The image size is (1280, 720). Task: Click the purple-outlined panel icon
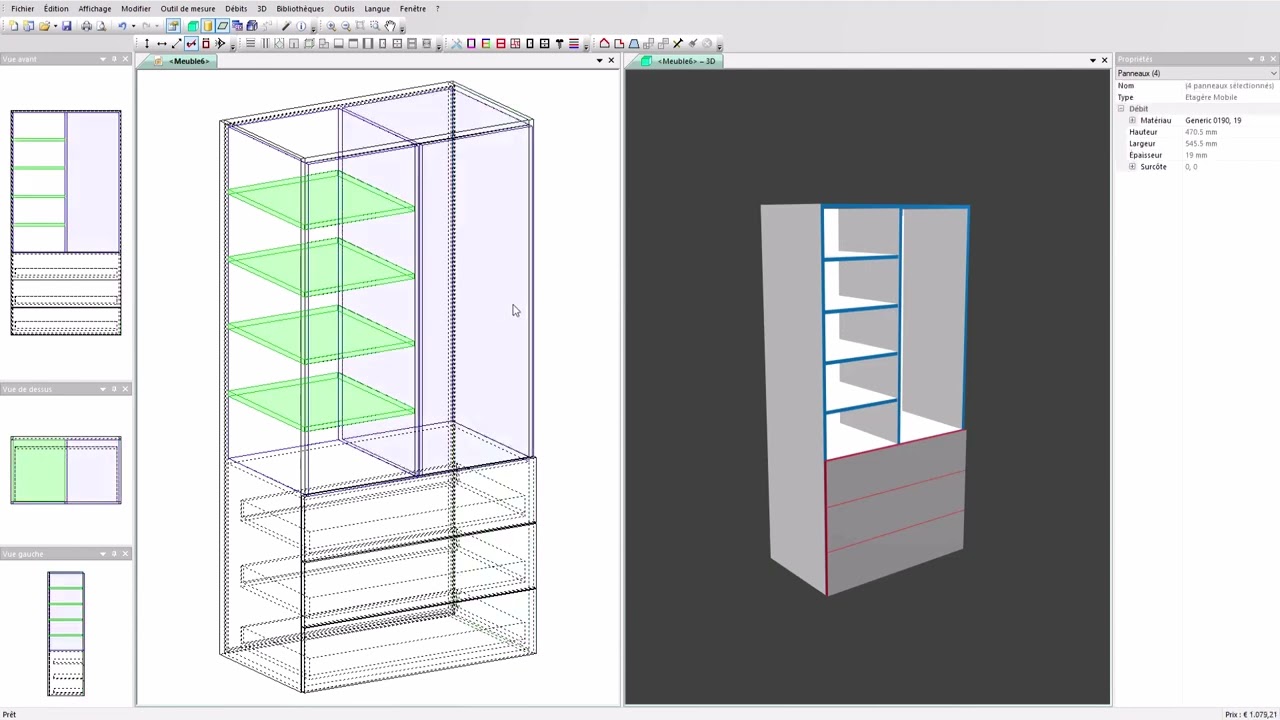pos(471,44)
